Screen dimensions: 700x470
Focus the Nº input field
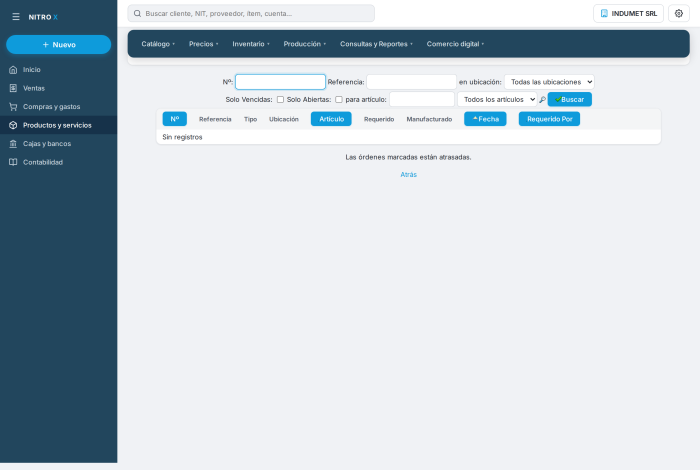tap(280, 82)
